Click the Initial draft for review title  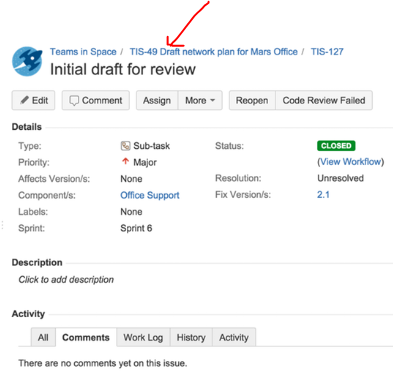click(x=123, y=70)
